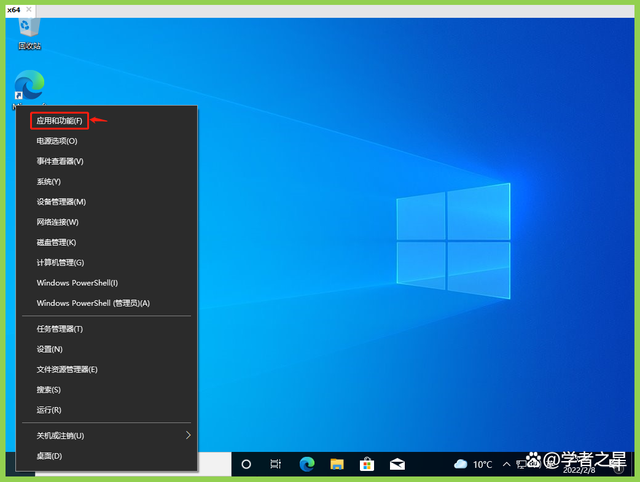Open 文件资源管理器(E)
This screenshot has height=482, width=640.
[x=106, y=369]
